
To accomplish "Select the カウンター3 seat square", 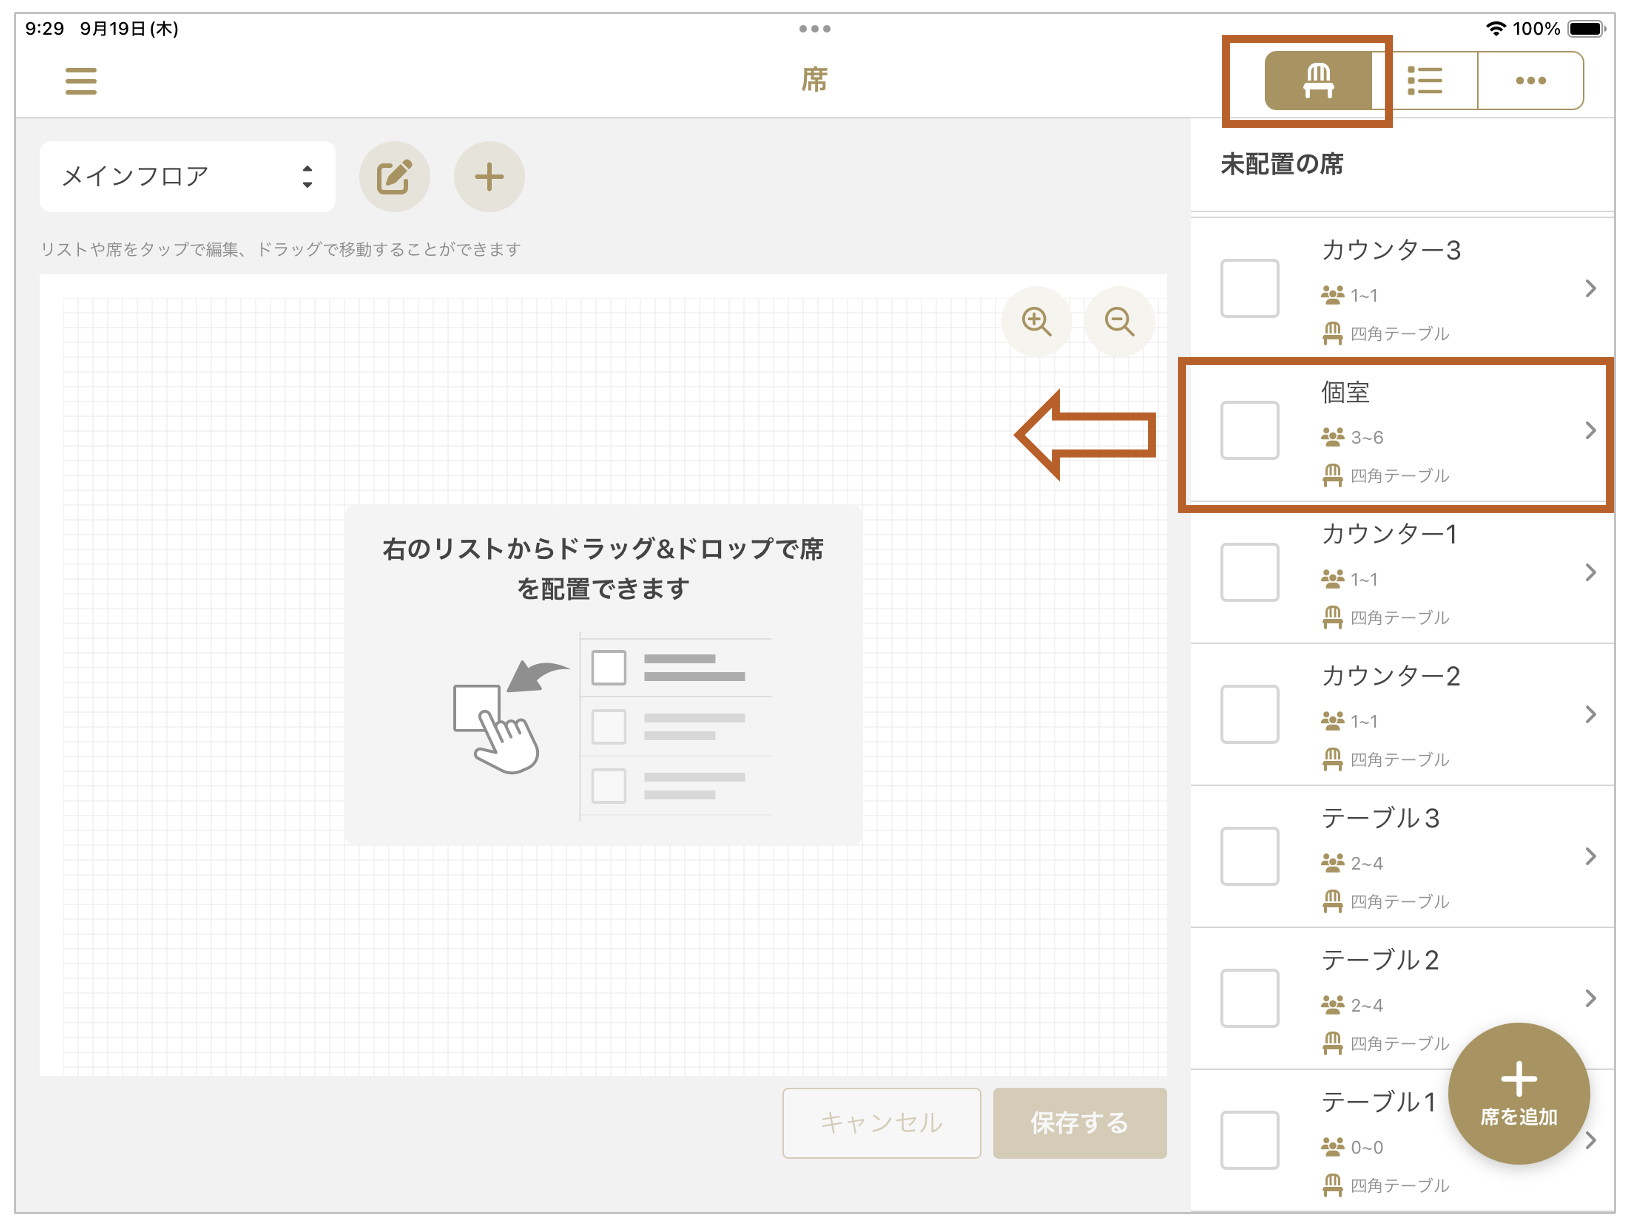I will click(x=1250, y=288).
